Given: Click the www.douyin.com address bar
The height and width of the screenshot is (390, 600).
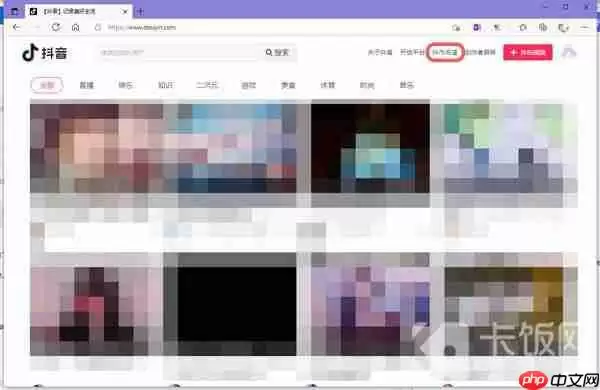Looking at the screenshot, I should click(x=142, y=28).
